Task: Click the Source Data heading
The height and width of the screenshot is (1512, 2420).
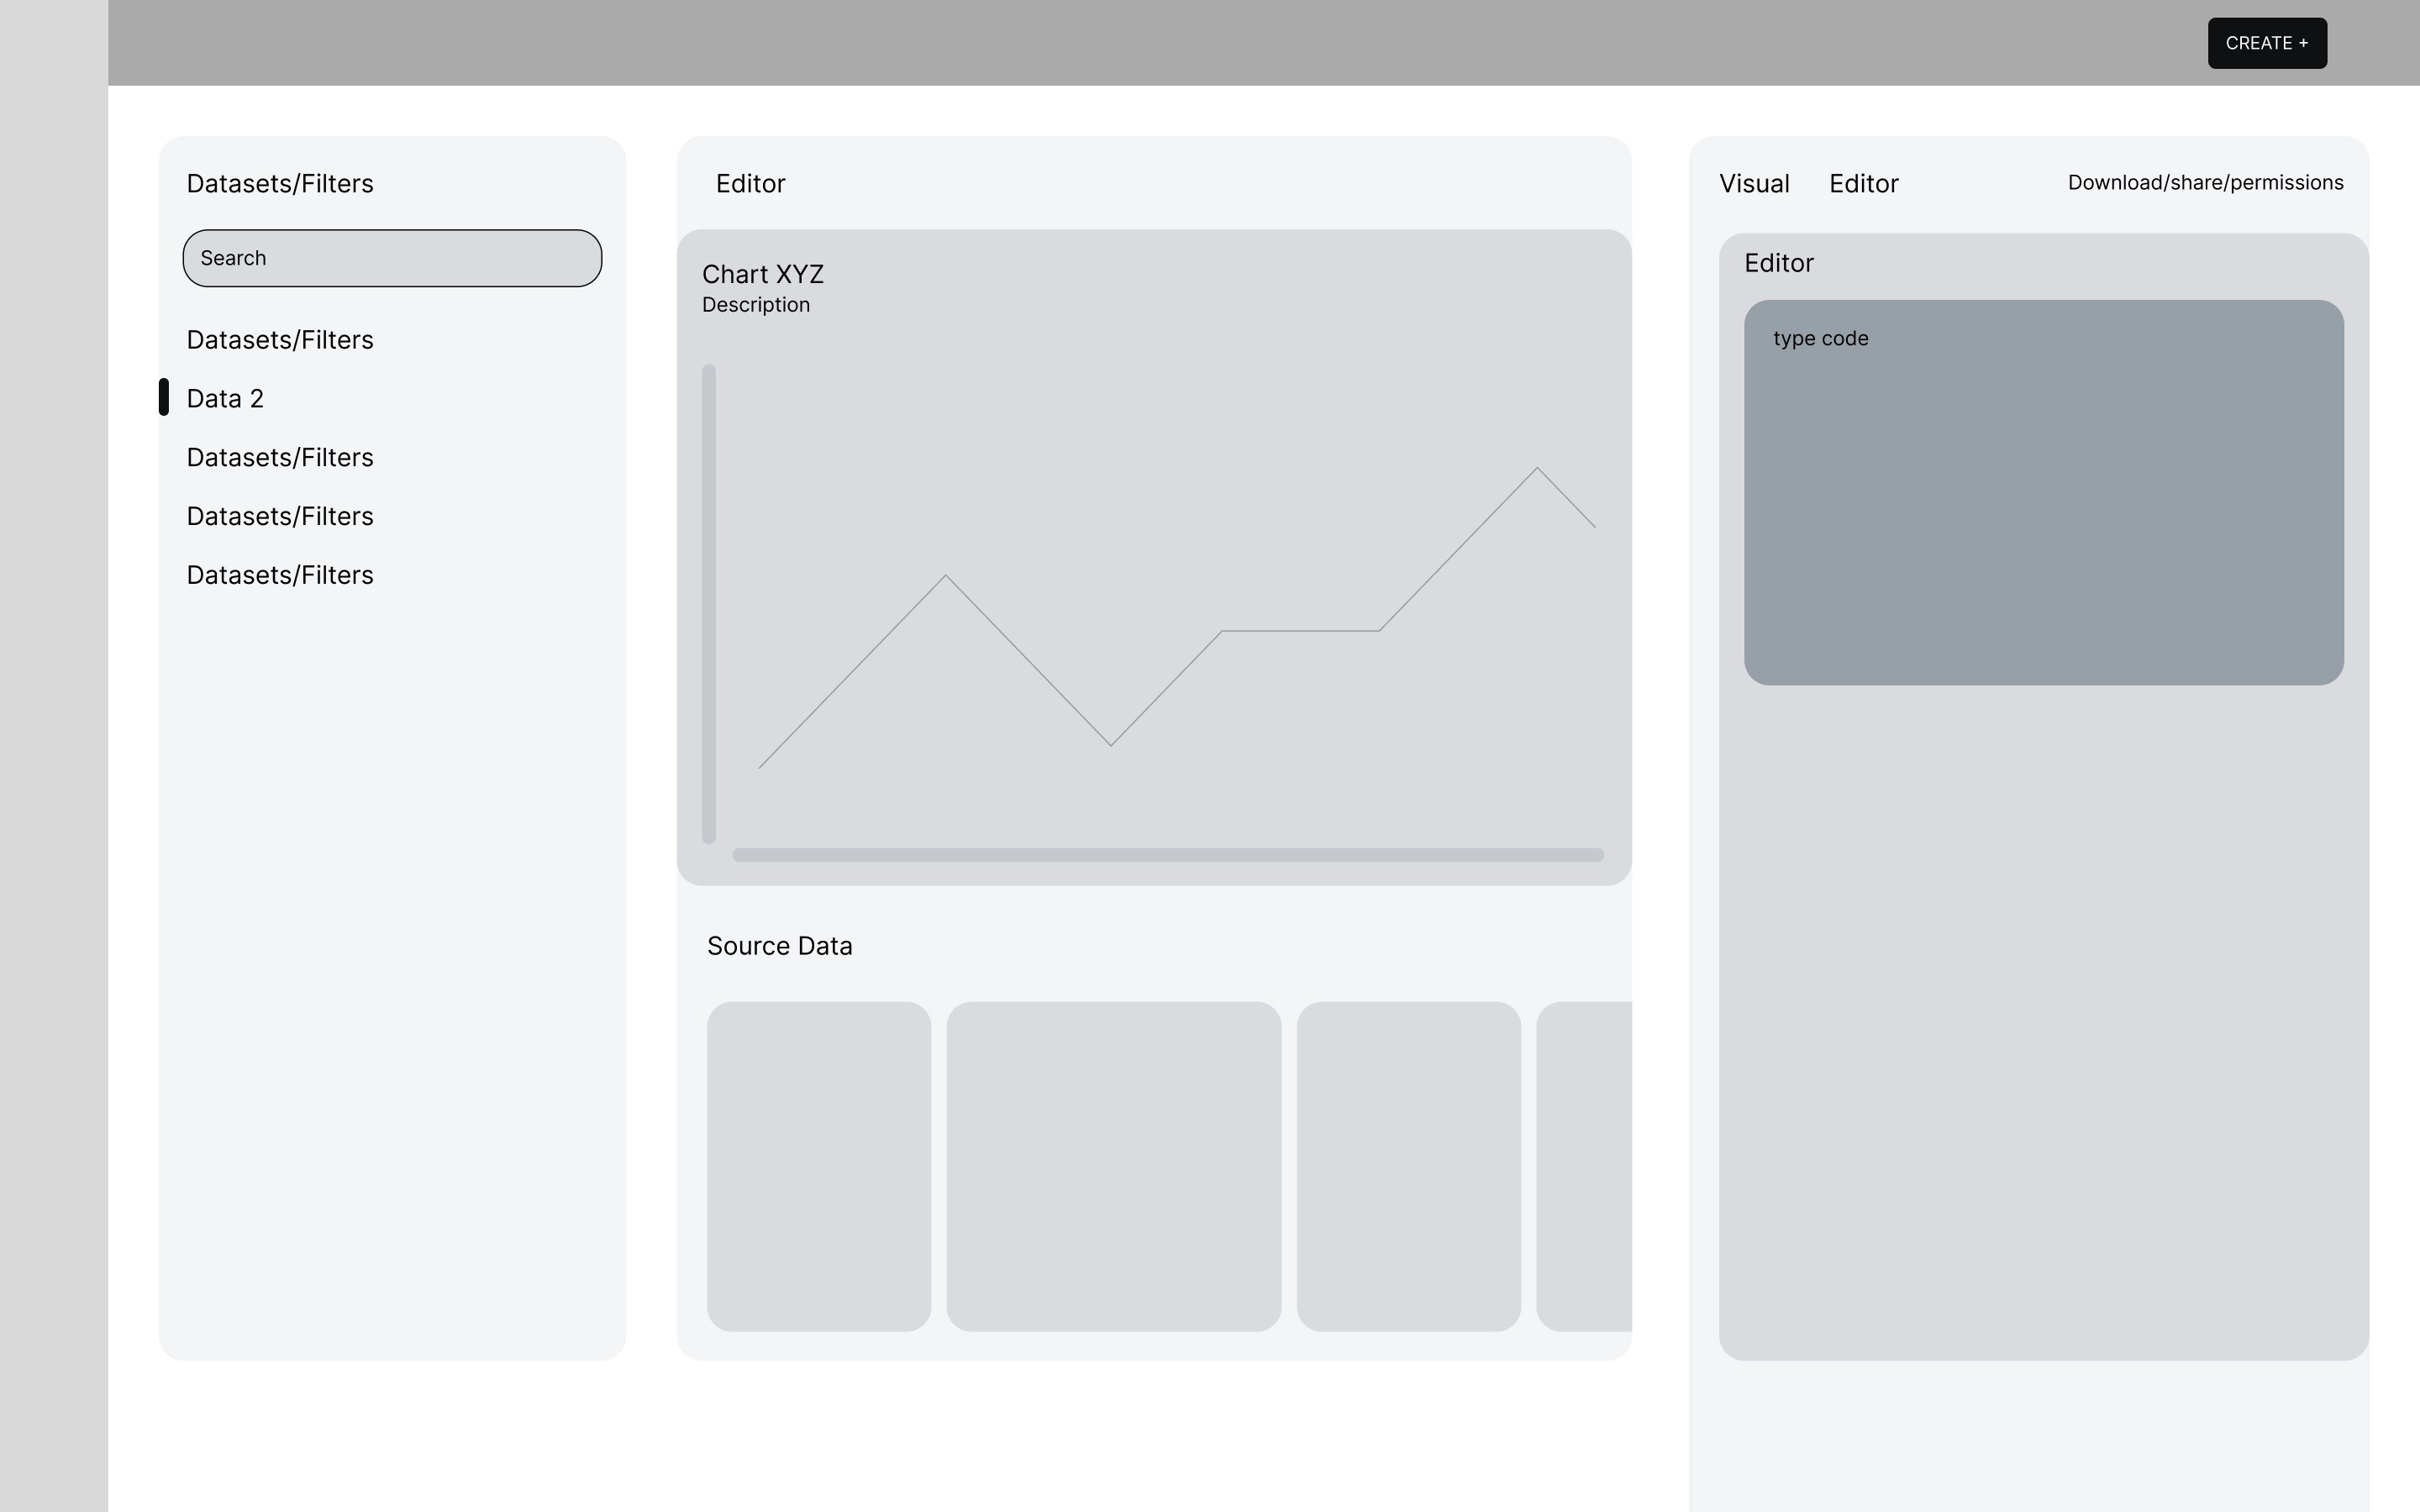Action: pos(779,946)
